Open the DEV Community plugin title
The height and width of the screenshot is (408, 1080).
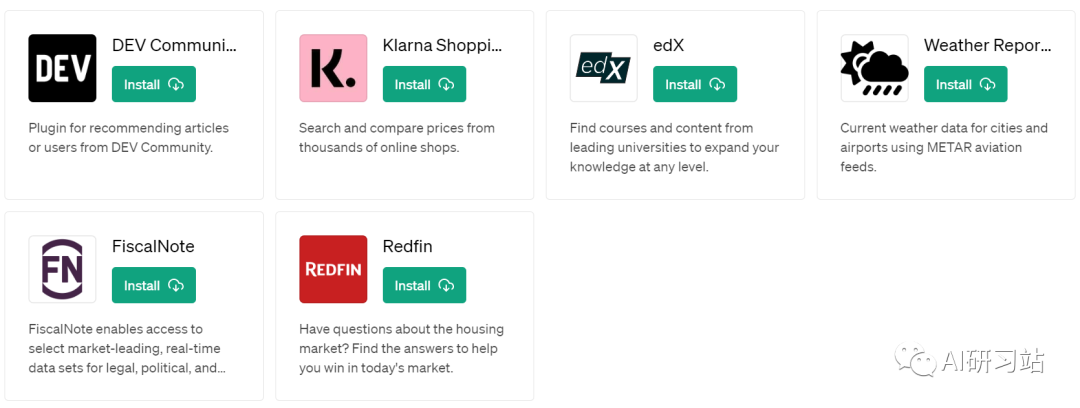click(174, 45)
